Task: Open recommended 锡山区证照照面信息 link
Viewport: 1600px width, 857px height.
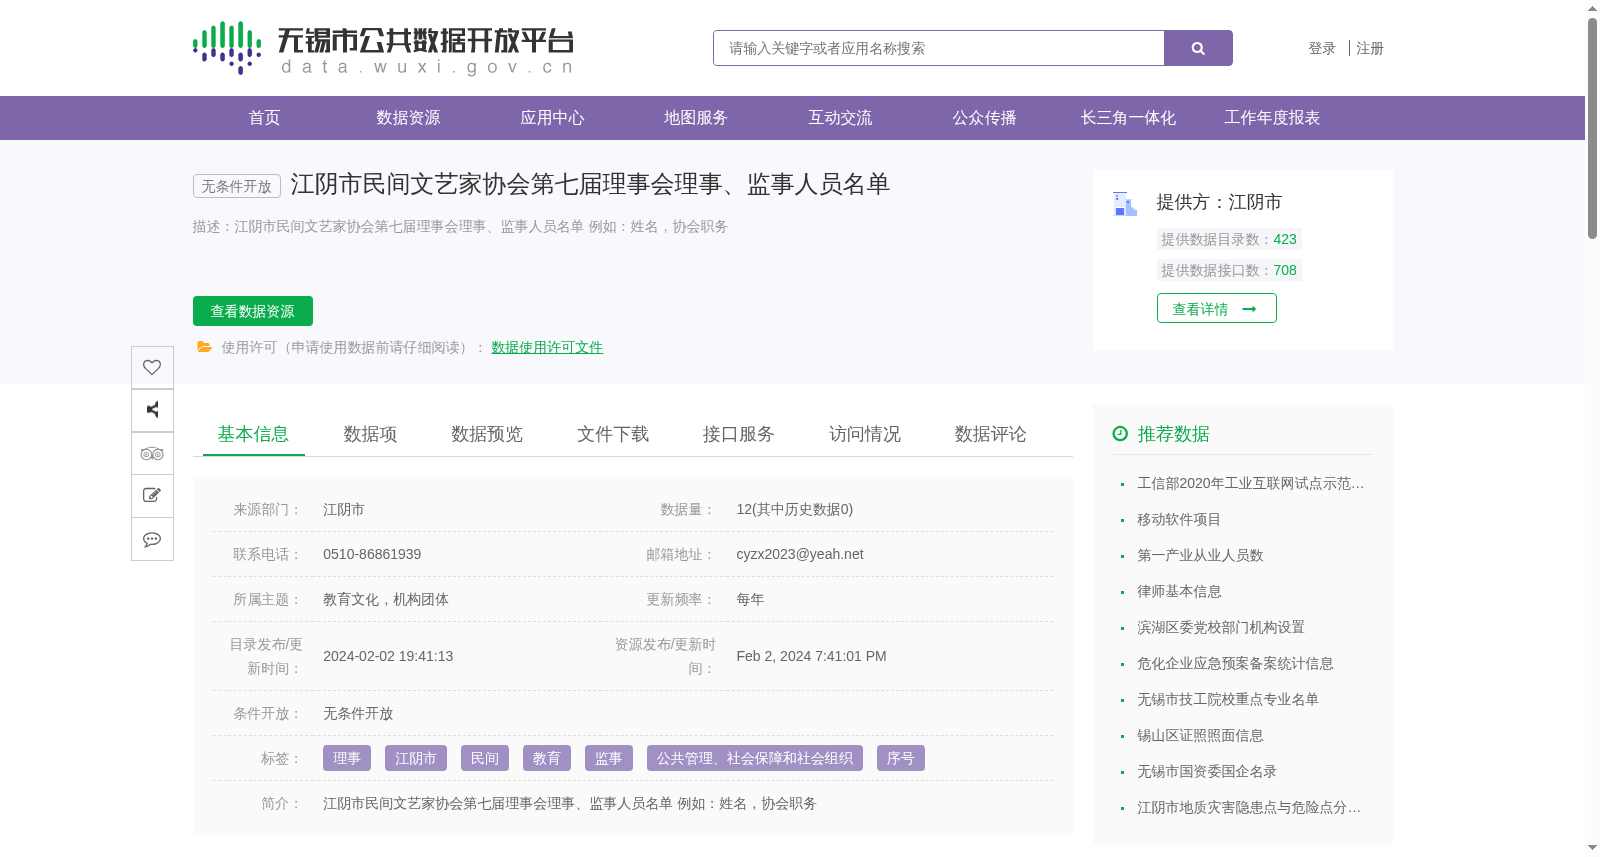Action: (1200, 735)
